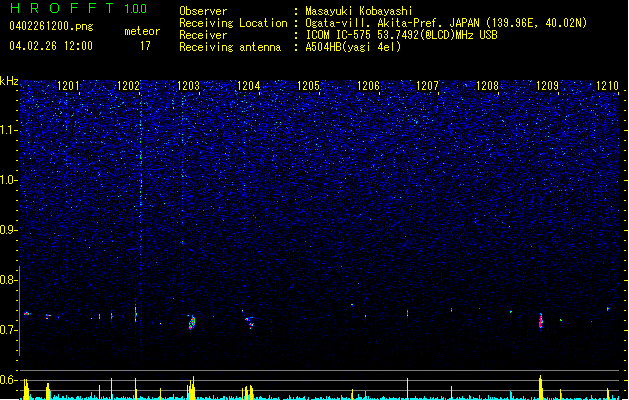Click the 1205 time marker
The height and width of the screenshot is (400, 629).
[308, 86]
